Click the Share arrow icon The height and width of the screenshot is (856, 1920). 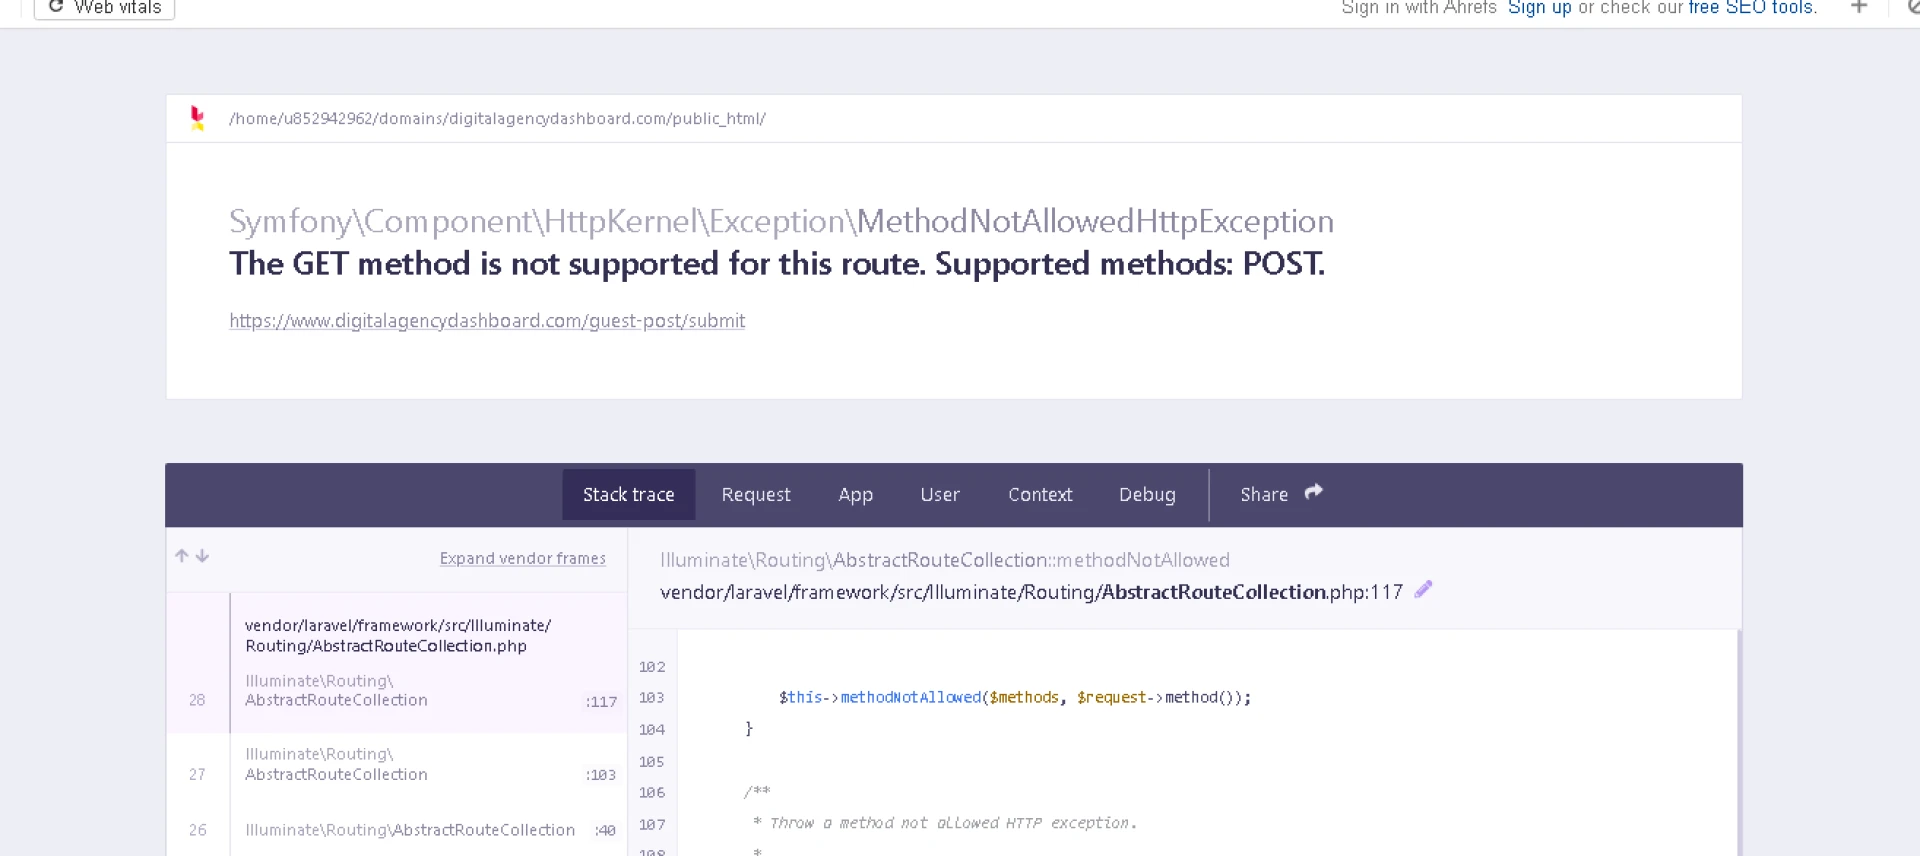pos(1313,492)
